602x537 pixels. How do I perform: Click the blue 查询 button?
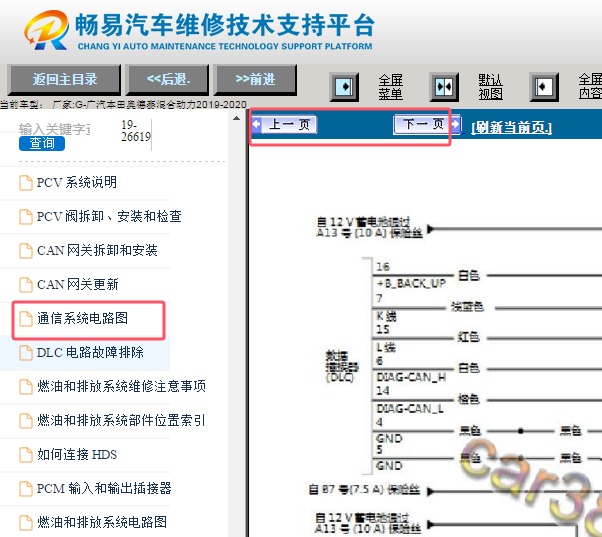click(42, 143)
